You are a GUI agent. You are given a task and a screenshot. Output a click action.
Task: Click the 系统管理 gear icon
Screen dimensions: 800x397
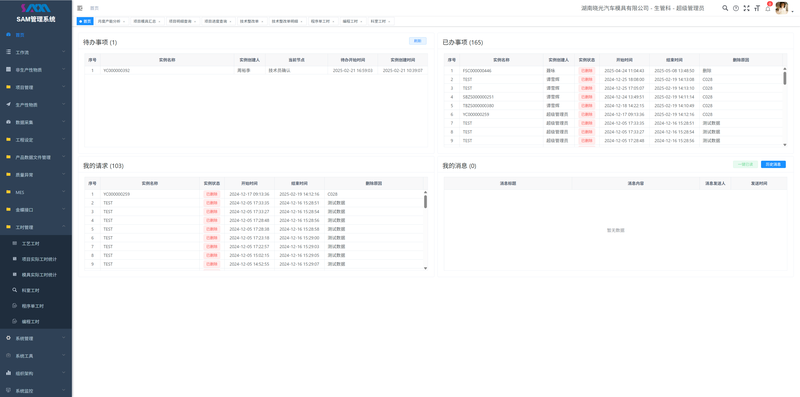(x=8, y=338)
